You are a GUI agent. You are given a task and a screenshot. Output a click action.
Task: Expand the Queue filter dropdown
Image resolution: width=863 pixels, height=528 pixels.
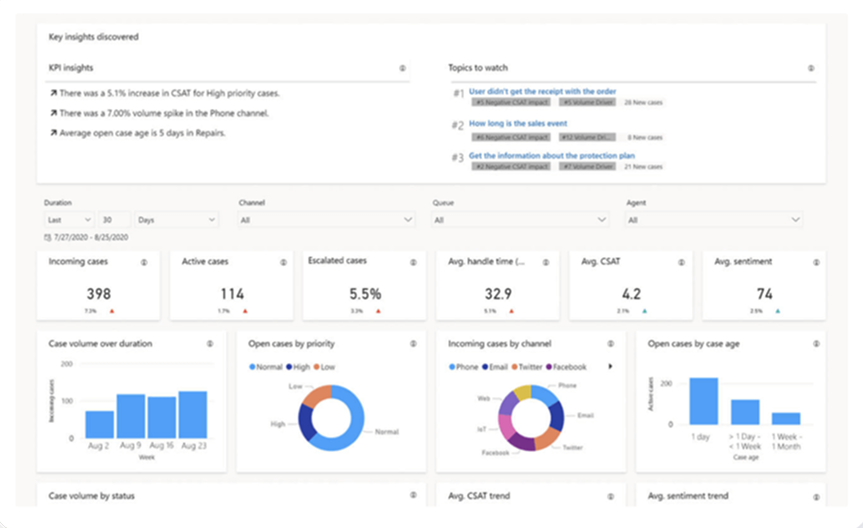coord(520,219)
